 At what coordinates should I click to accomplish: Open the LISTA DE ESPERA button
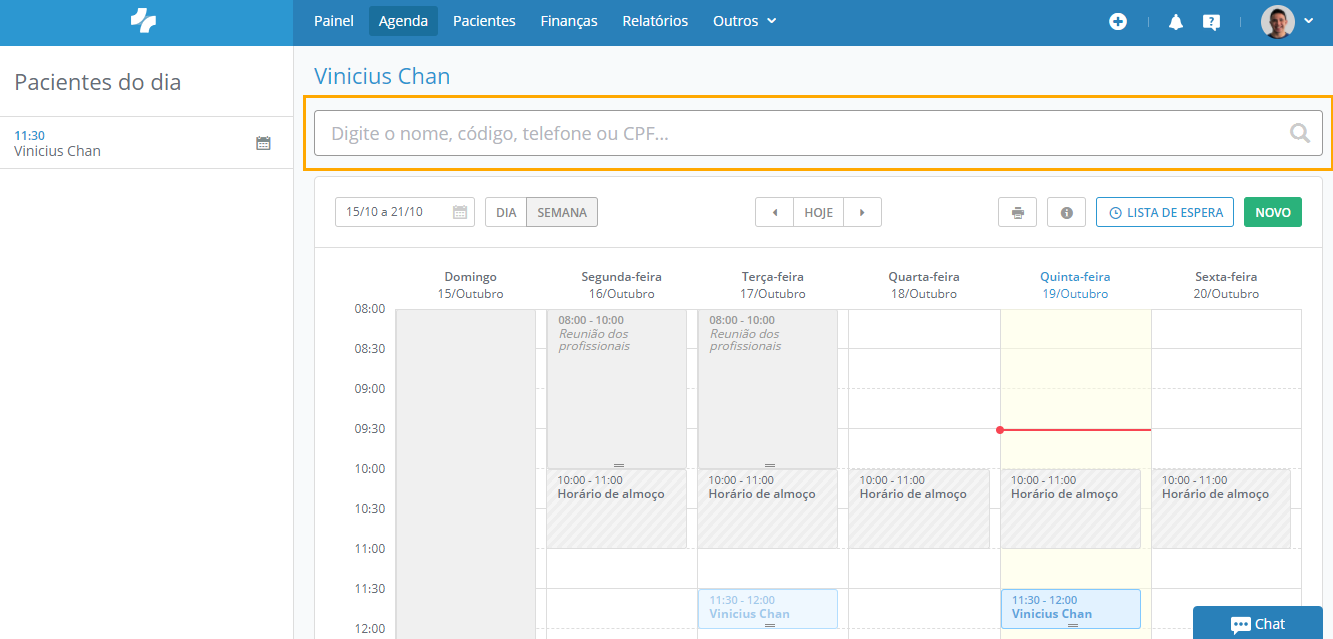click(x=1165, y=212)
